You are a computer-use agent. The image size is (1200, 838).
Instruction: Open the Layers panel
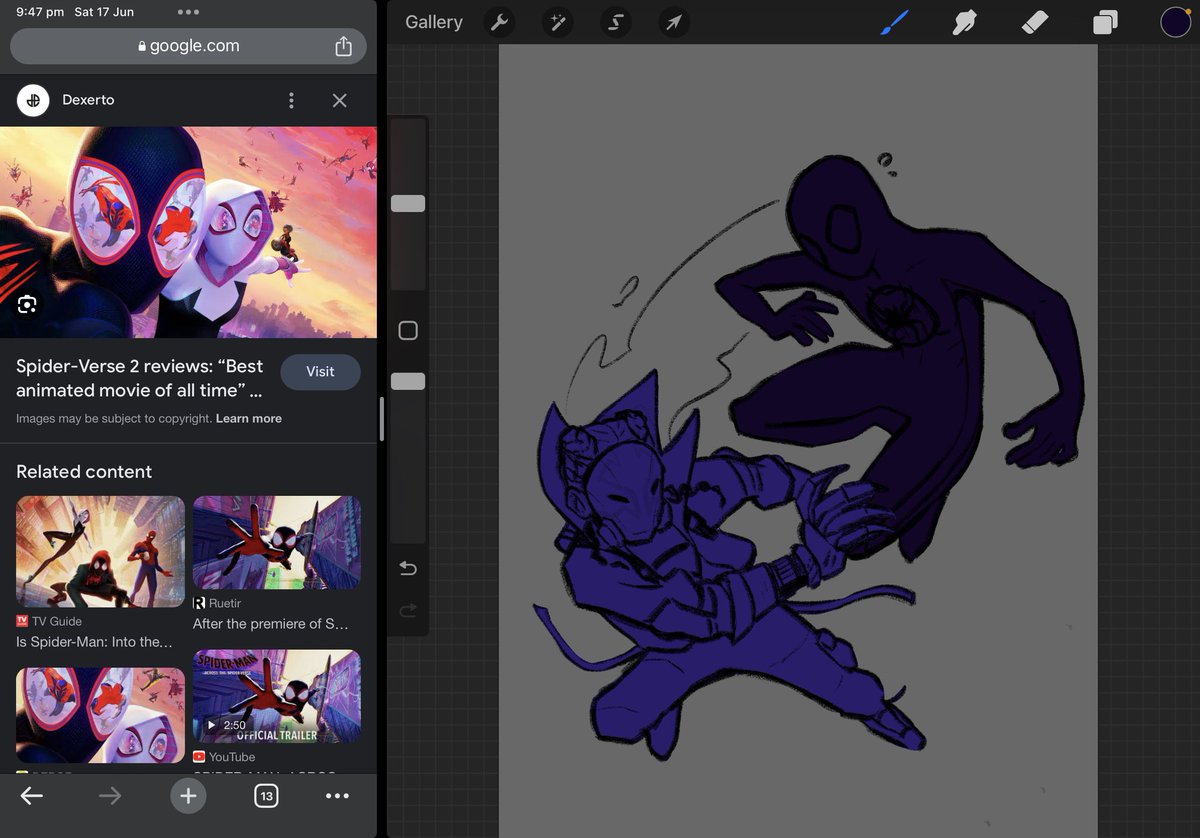point(1105,22)
